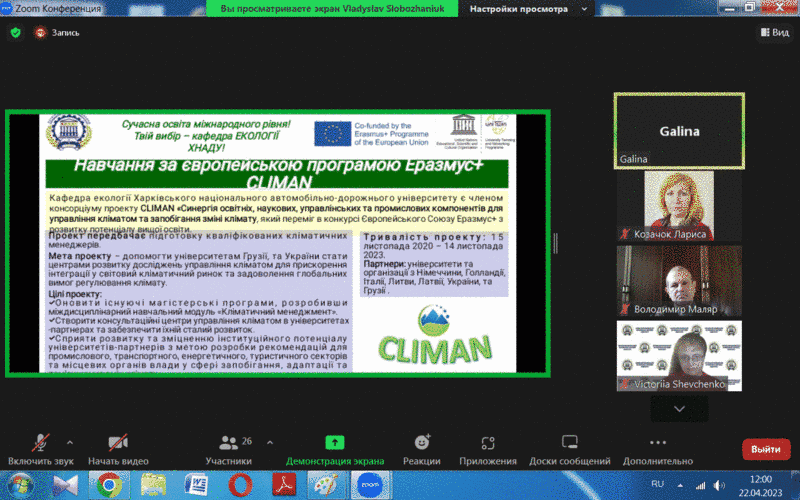Click the Вы просматриваете экран Vladyslav Slobozhaniuk banner
This screenshot has height=500, width=800.
pos(332,9)
